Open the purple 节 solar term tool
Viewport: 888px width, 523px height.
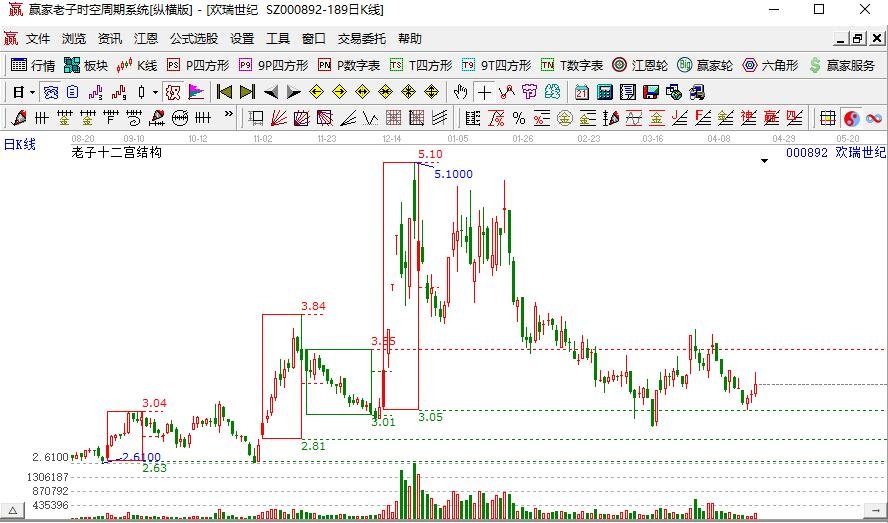coord(530,92)
